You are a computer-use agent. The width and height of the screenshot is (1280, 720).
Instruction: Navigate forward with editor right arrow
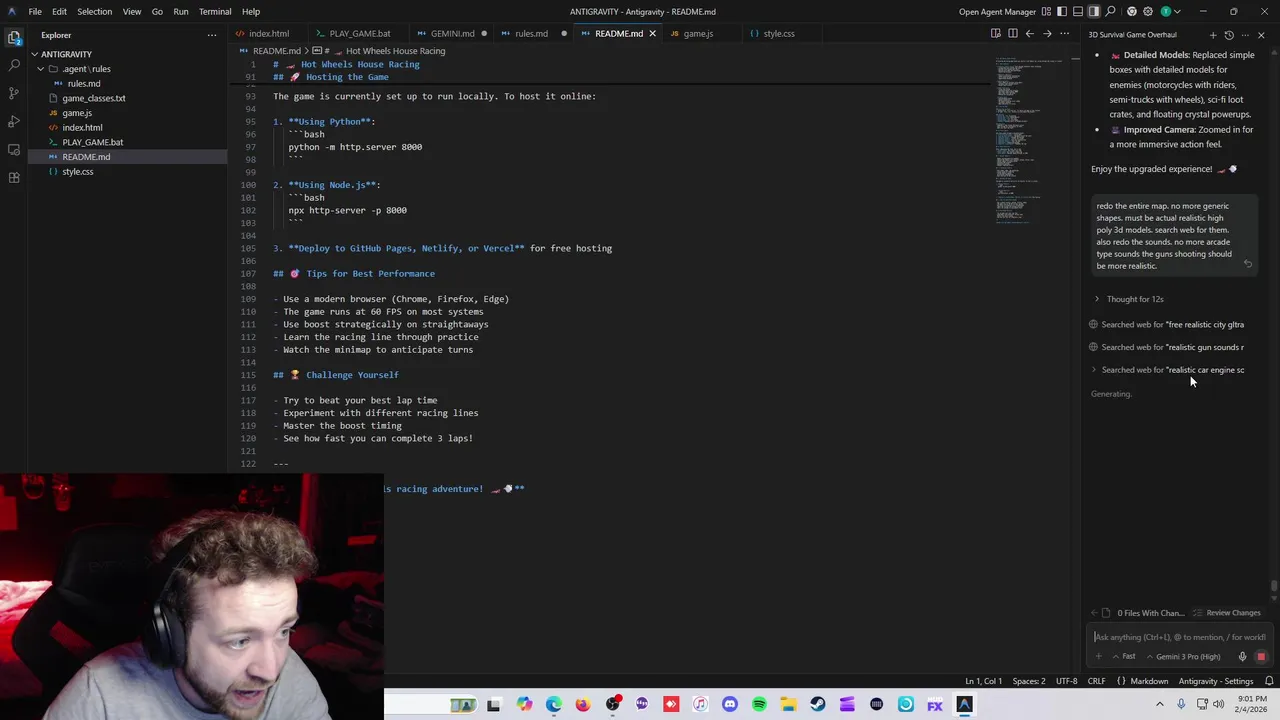1047,33
